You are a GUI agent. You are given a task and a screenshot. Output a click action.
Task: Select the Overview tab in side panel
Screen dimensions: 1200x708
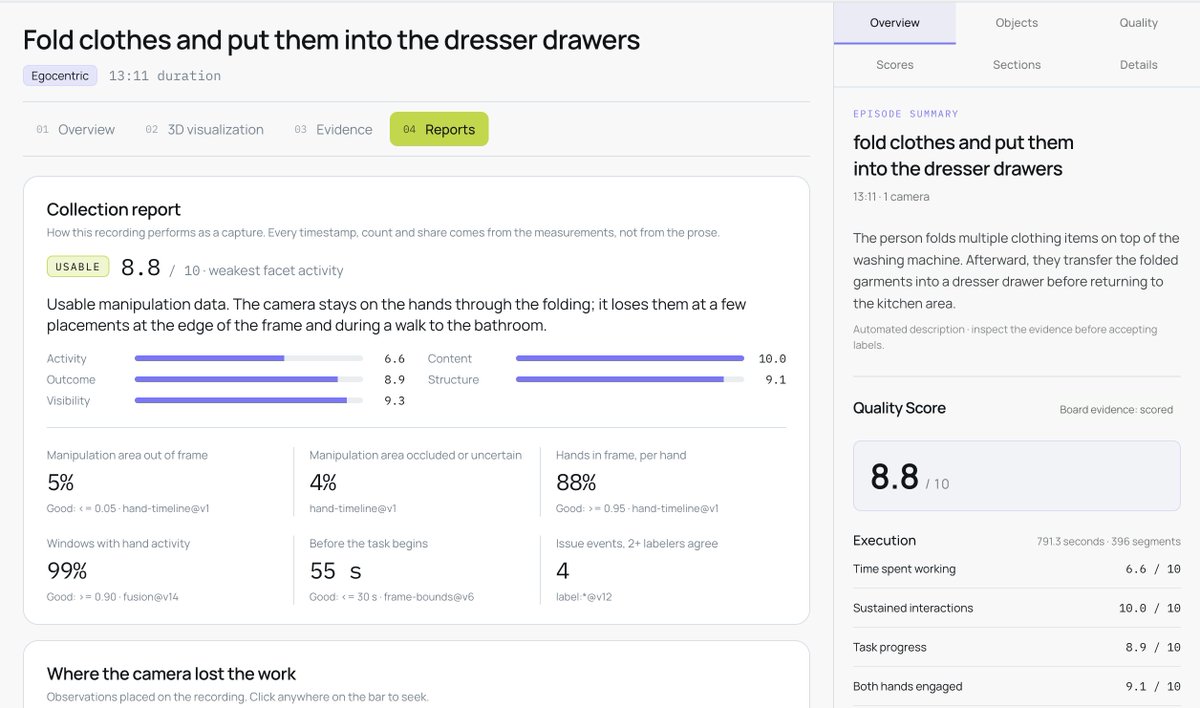(895, 23)
